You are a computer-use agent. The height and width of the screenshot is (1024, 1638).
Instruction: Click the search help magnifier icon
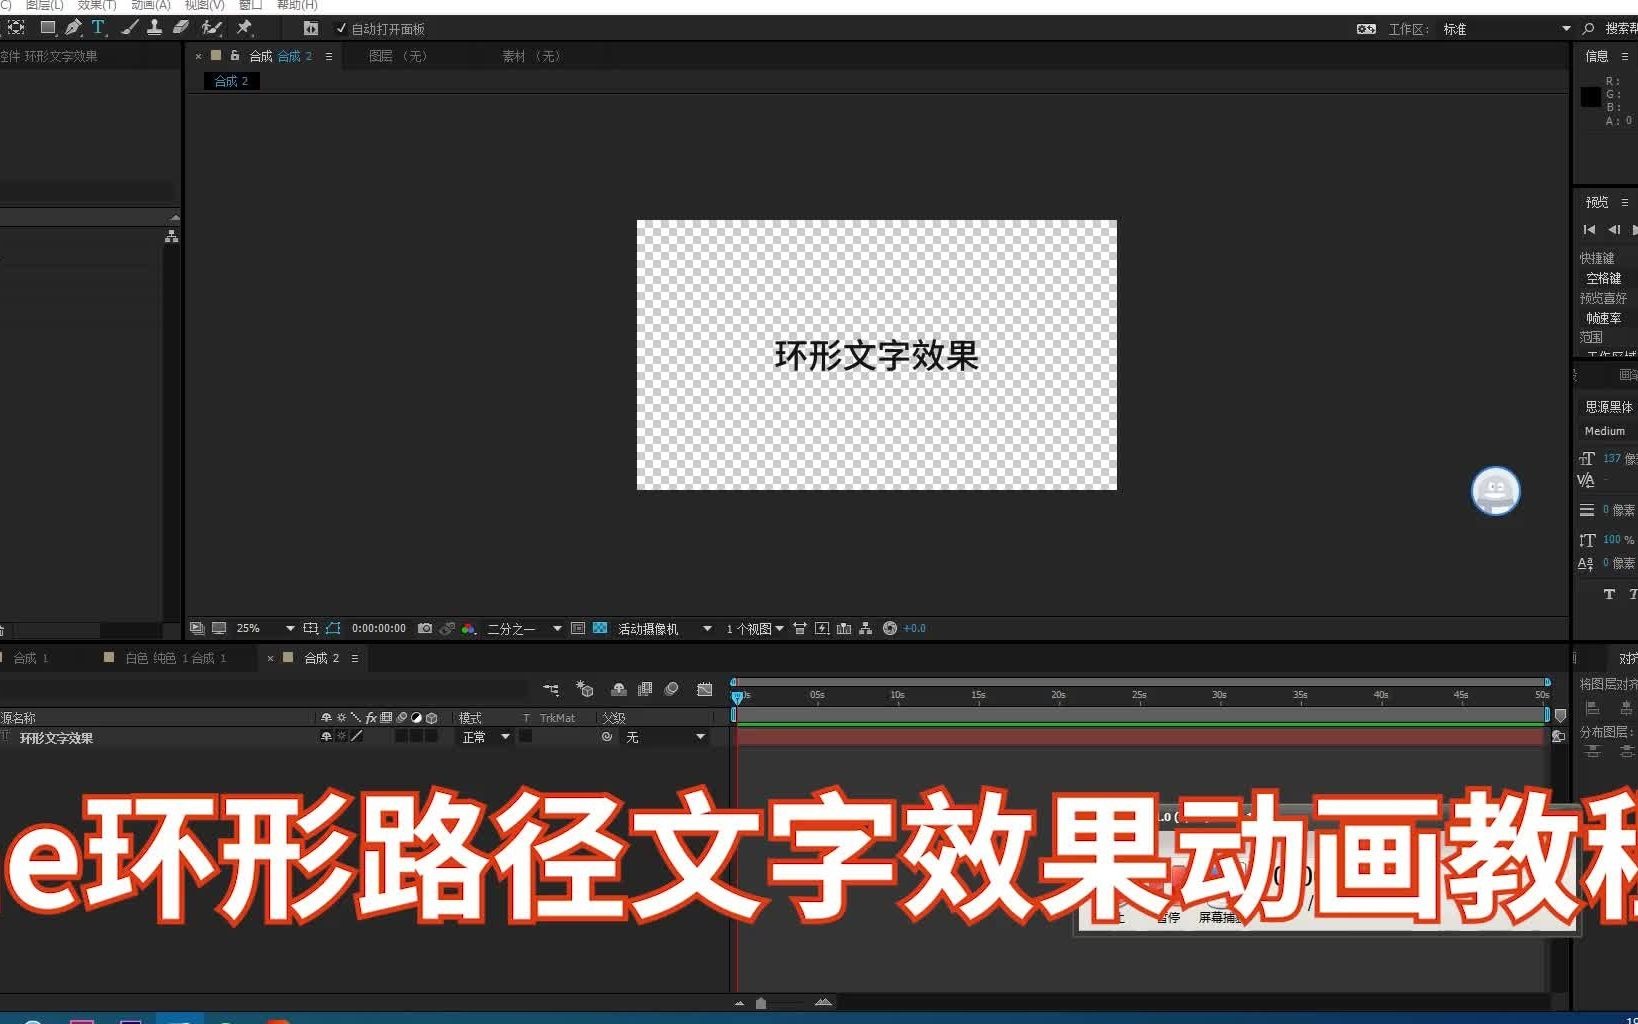coord(1588,29)
